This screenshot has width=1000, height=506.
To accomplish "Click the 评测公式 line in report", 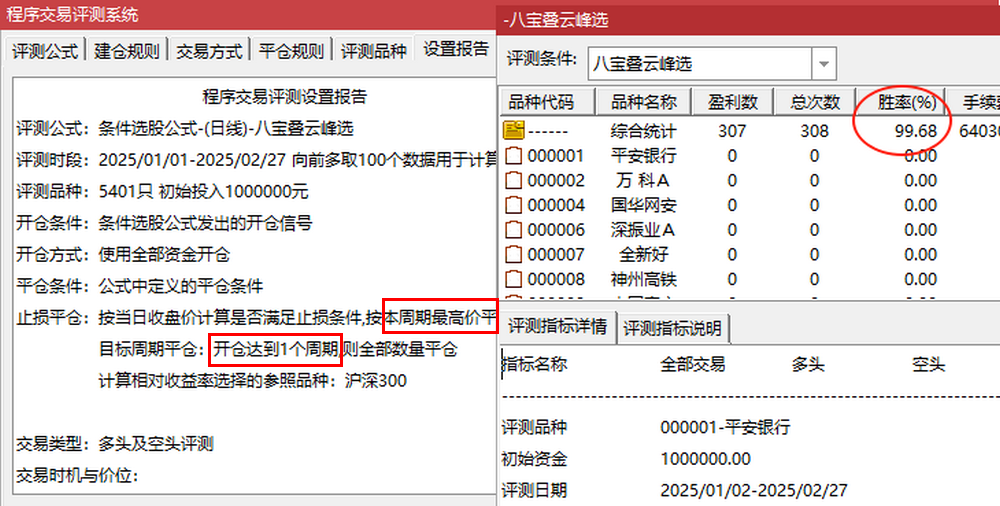I will [x=185, y=129].
